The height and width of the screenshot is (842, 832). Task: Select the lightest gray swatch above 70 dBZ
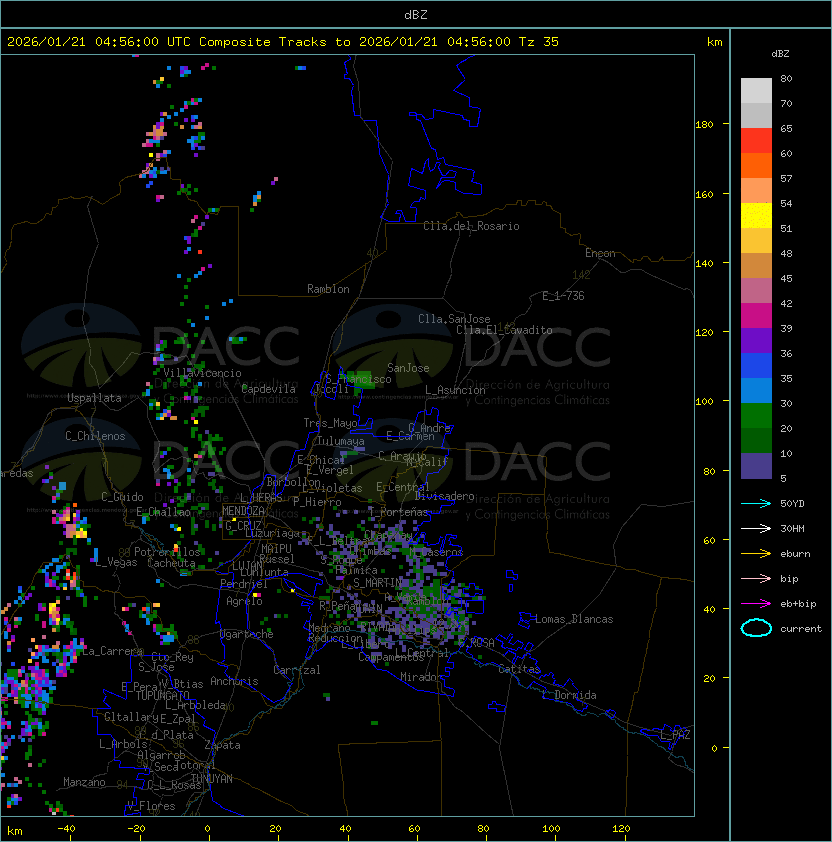(756, 91)
